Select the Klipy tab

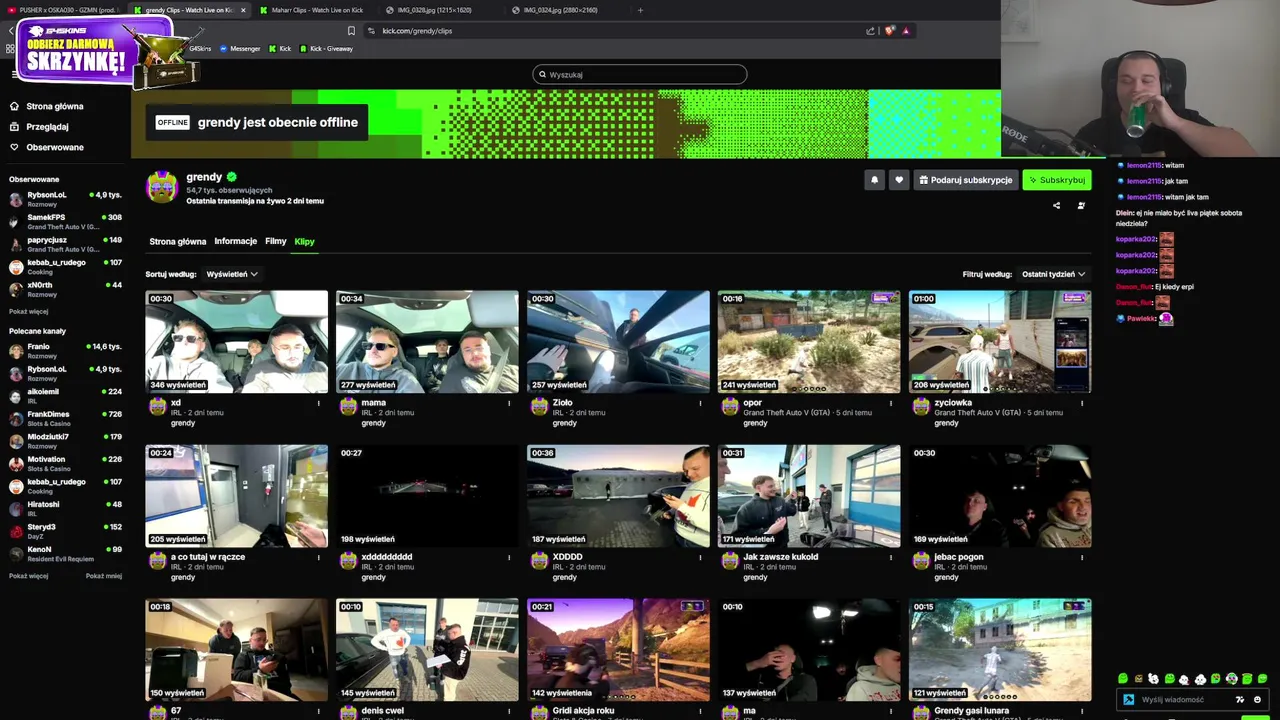[x=304, y=241]
